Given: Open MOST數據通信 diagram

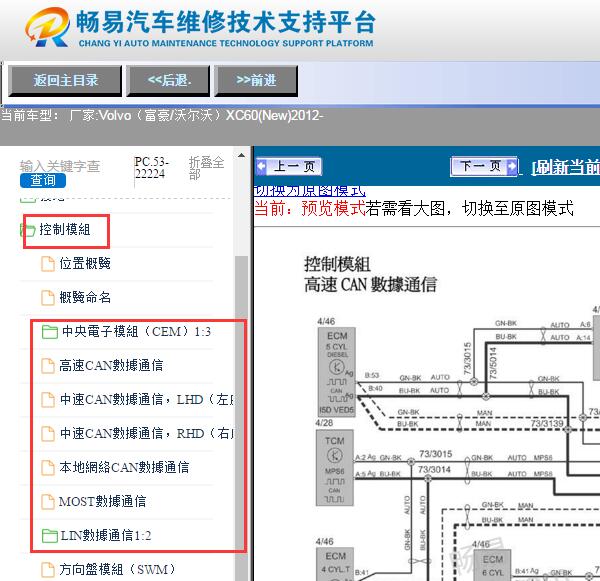Looking at the screenshot, I should 103,501.
